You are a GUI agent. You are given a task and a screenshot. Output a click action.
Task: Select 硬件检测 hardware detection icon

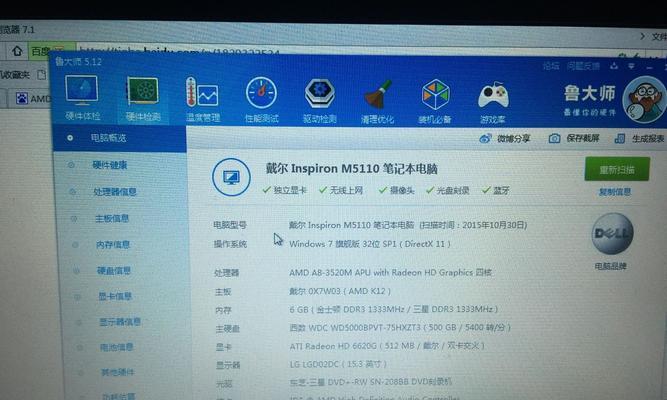point(143,99)
